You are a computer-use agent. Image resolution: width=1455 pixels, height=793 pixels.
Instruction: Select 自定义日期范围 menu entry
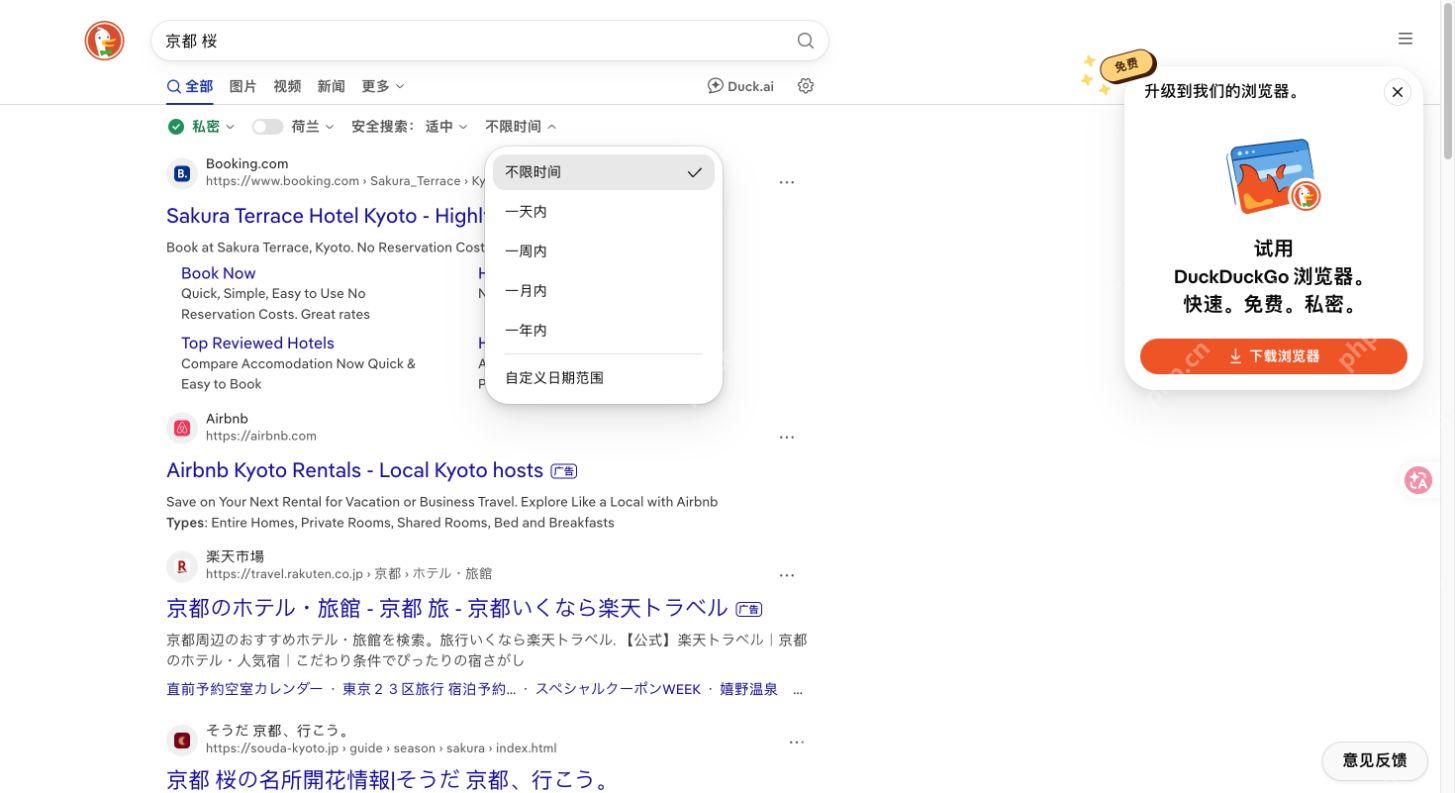point(604,378)
